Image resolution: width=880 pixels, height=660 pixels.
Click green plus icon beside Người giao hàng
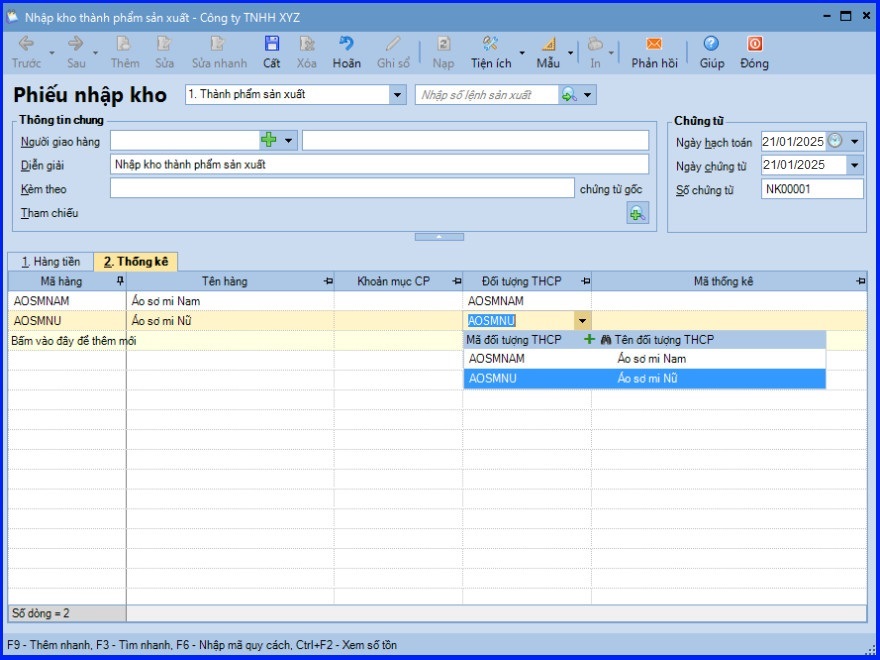click(268, 140)
